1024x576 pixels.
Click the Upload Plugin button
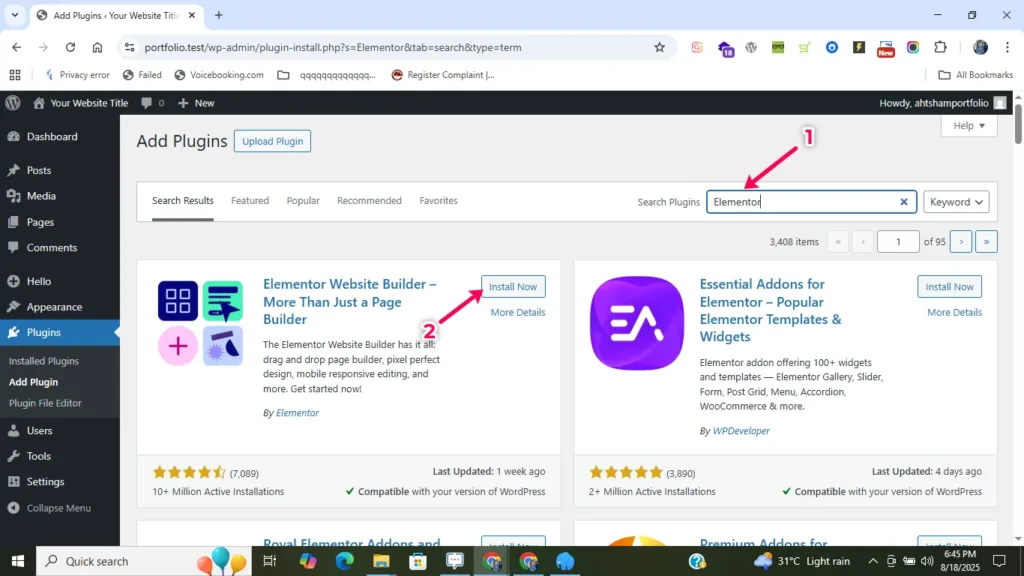tap(272, 141)
